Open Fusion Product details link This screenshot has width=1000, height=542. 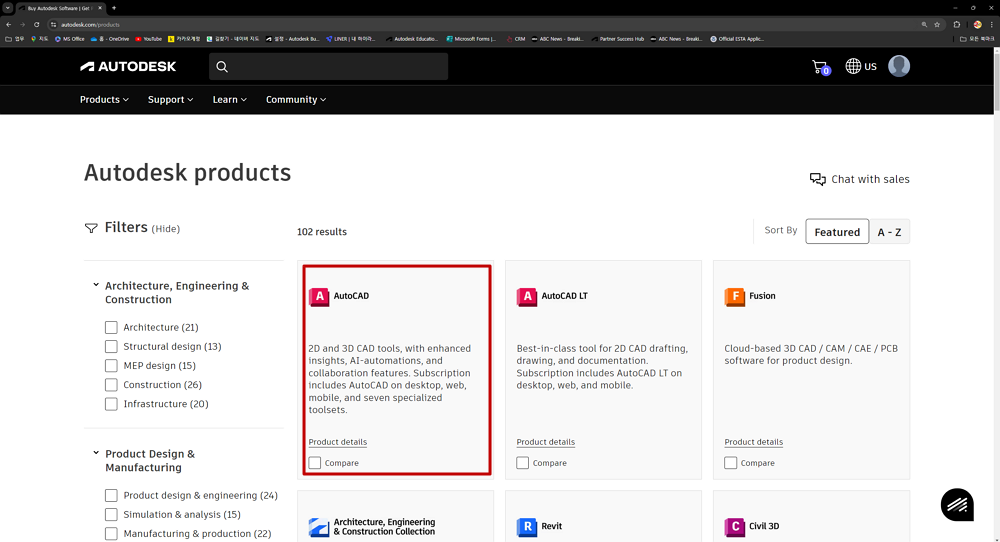[x=753, y=442]
